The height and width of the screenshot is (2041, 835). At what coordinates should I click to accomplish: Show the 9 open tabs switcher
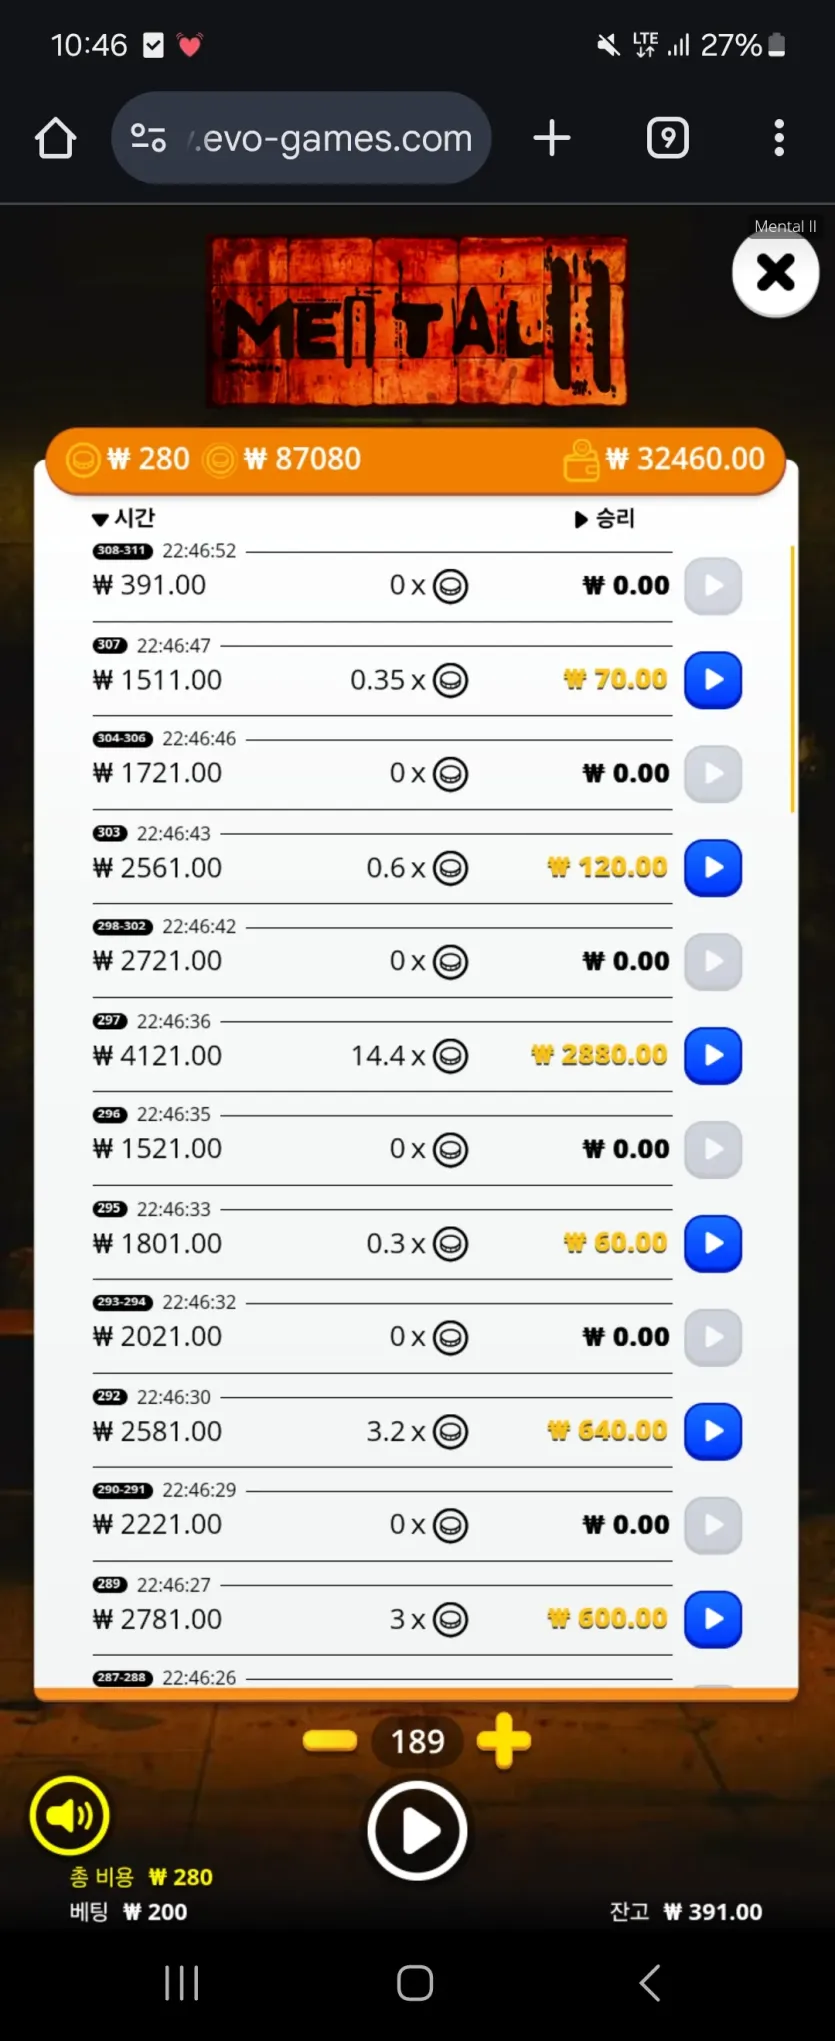(668, 138)
